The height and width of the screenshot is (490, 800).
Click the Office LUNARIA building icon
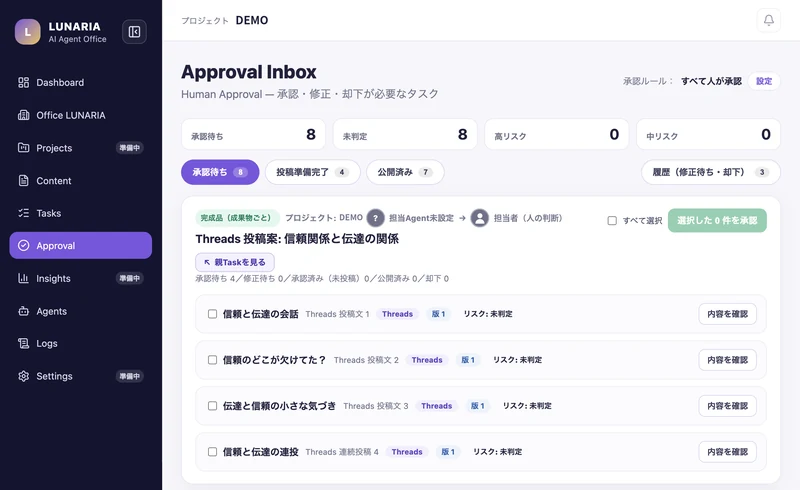(x=23, y=115)
